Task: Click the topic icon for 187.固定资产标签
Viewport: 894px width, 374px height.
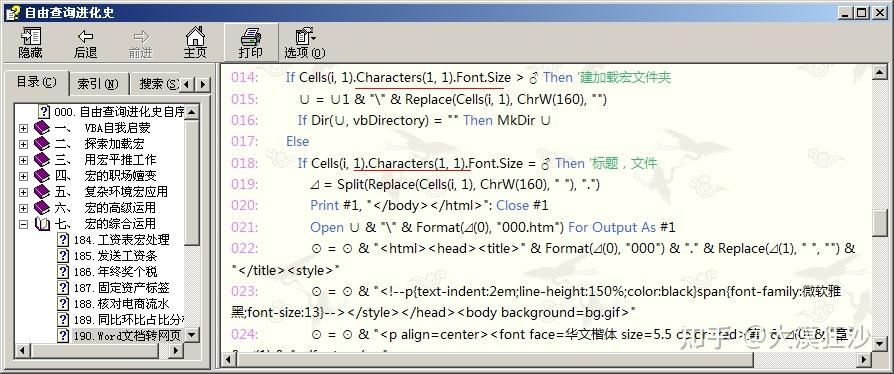Action: 63,287
